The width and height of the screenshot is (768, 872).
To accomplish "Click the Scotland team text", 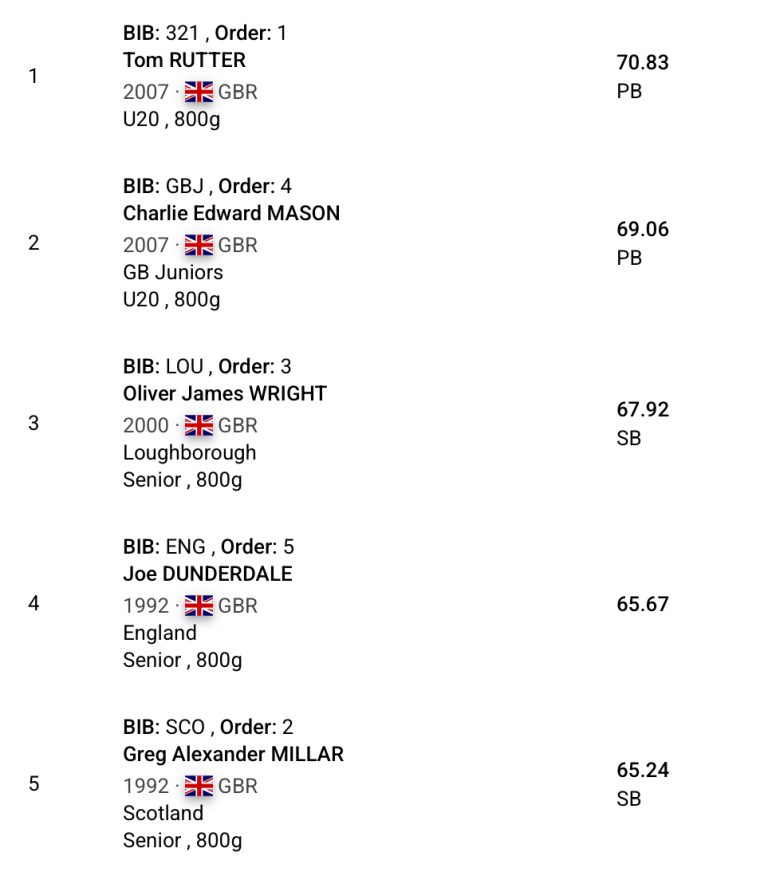I will pos(163,813).
